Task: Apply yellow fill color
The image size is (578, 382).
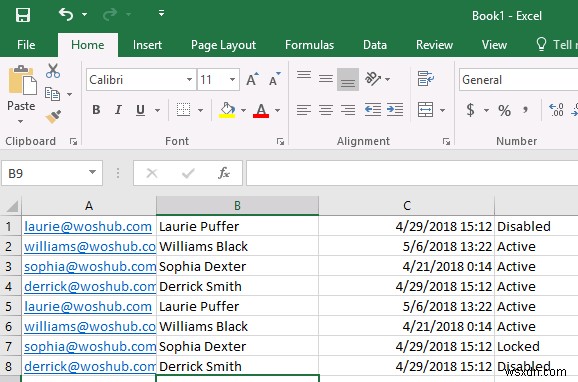Action: click(x=227, y=110)
